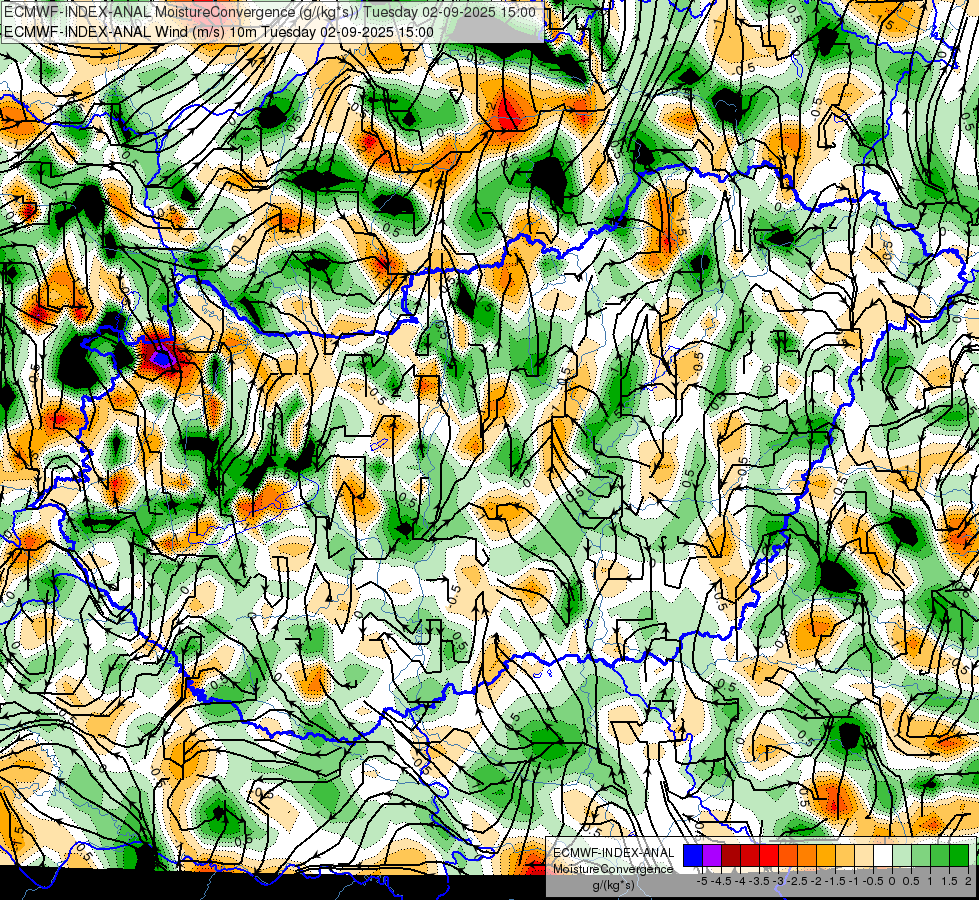Click the legend scale value '-0.5'
Screen dimensions: 979x900
(873, 881)
